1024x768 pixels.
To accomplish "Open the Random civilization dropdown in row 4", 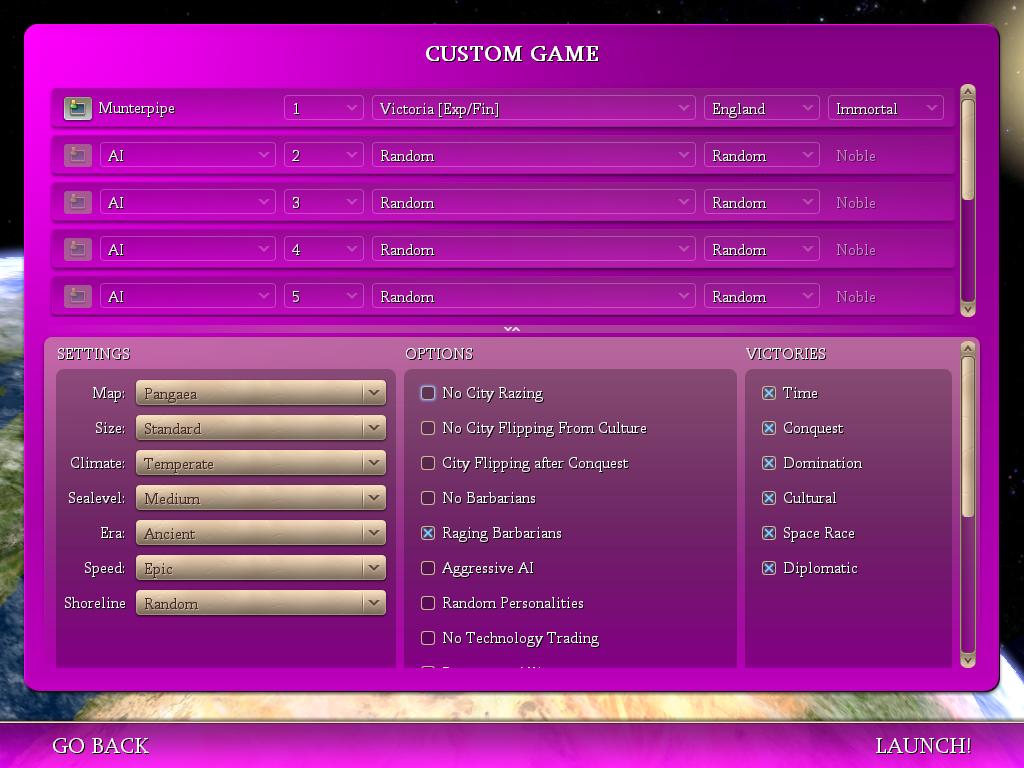I will pyautogui.click(x=761, y=249).
